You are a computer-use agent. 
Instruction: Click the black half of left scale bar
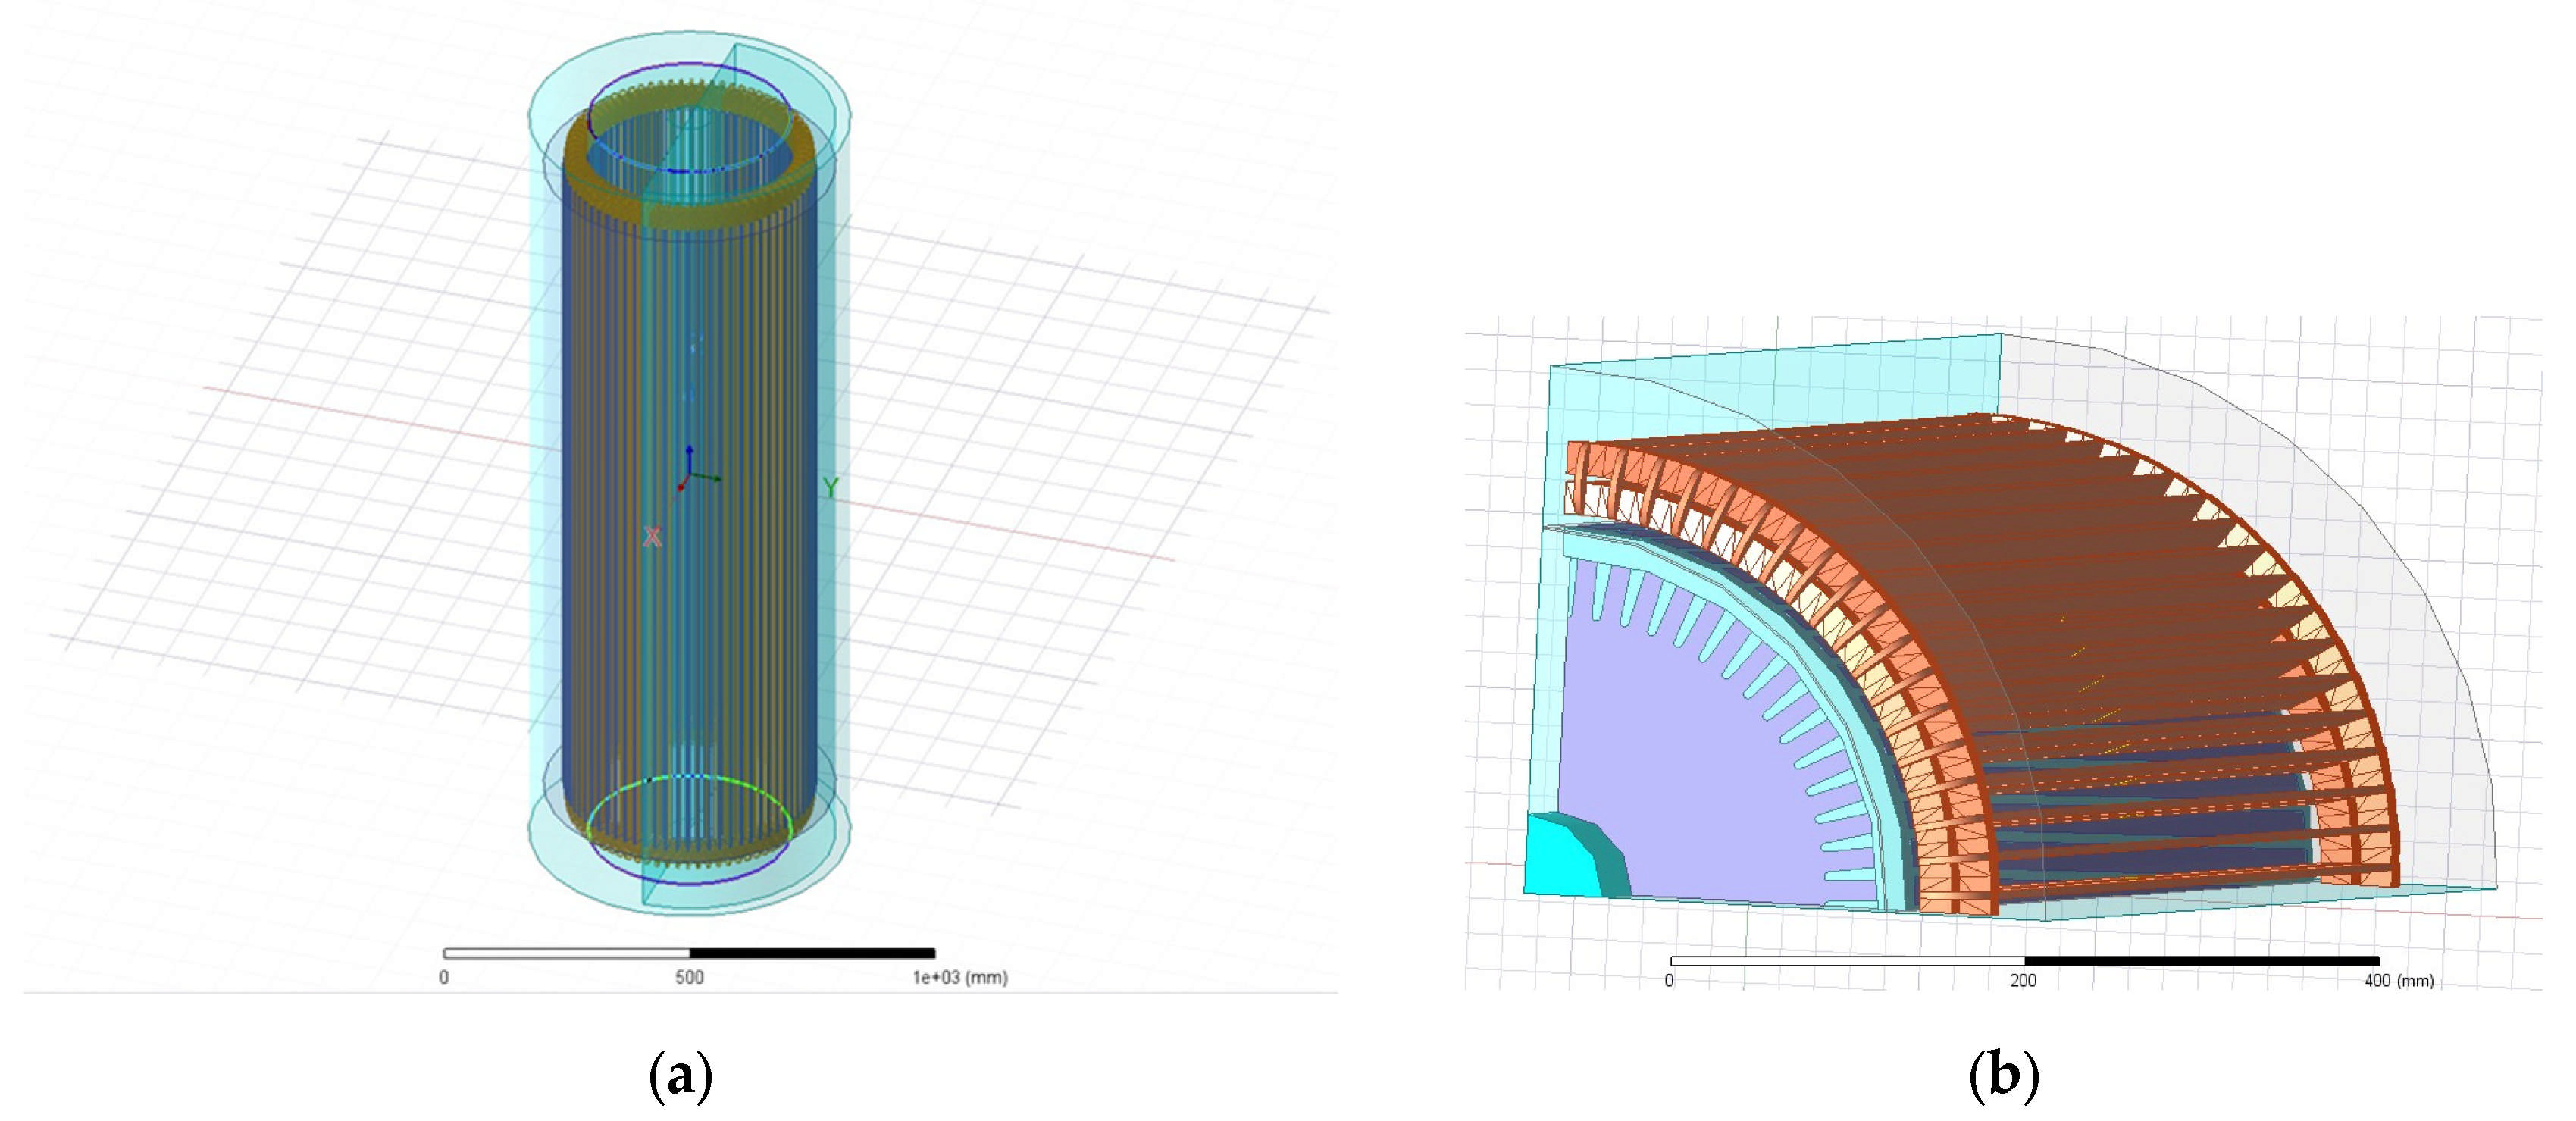click(812, 954)
